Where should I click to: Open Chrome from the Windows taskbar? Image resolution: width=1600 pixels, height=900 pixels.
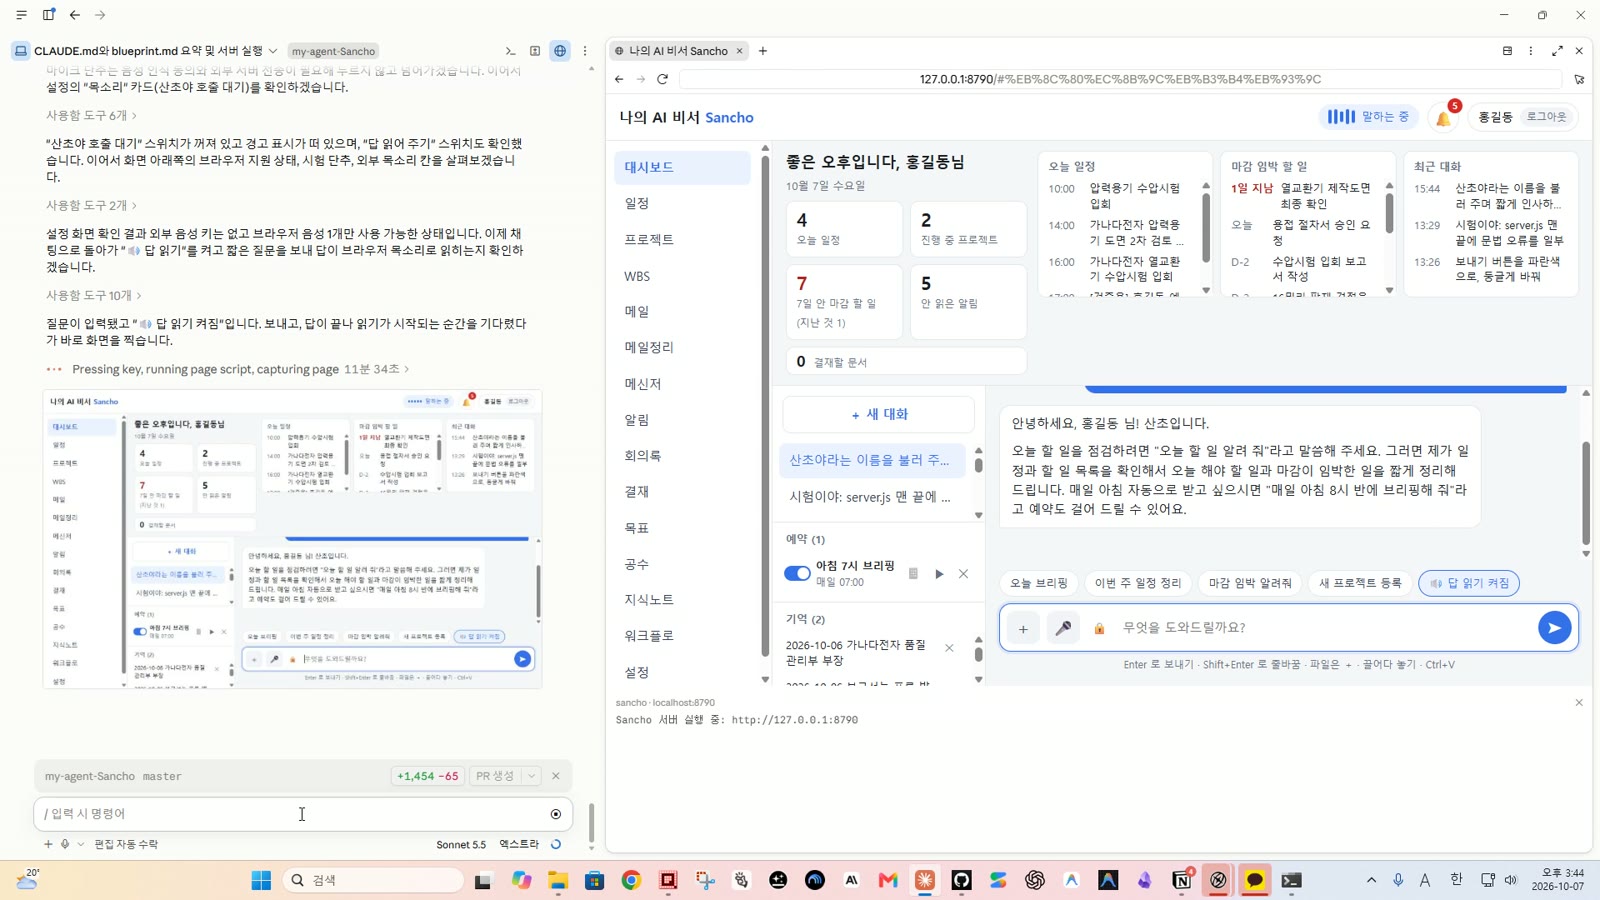[631, 880]
